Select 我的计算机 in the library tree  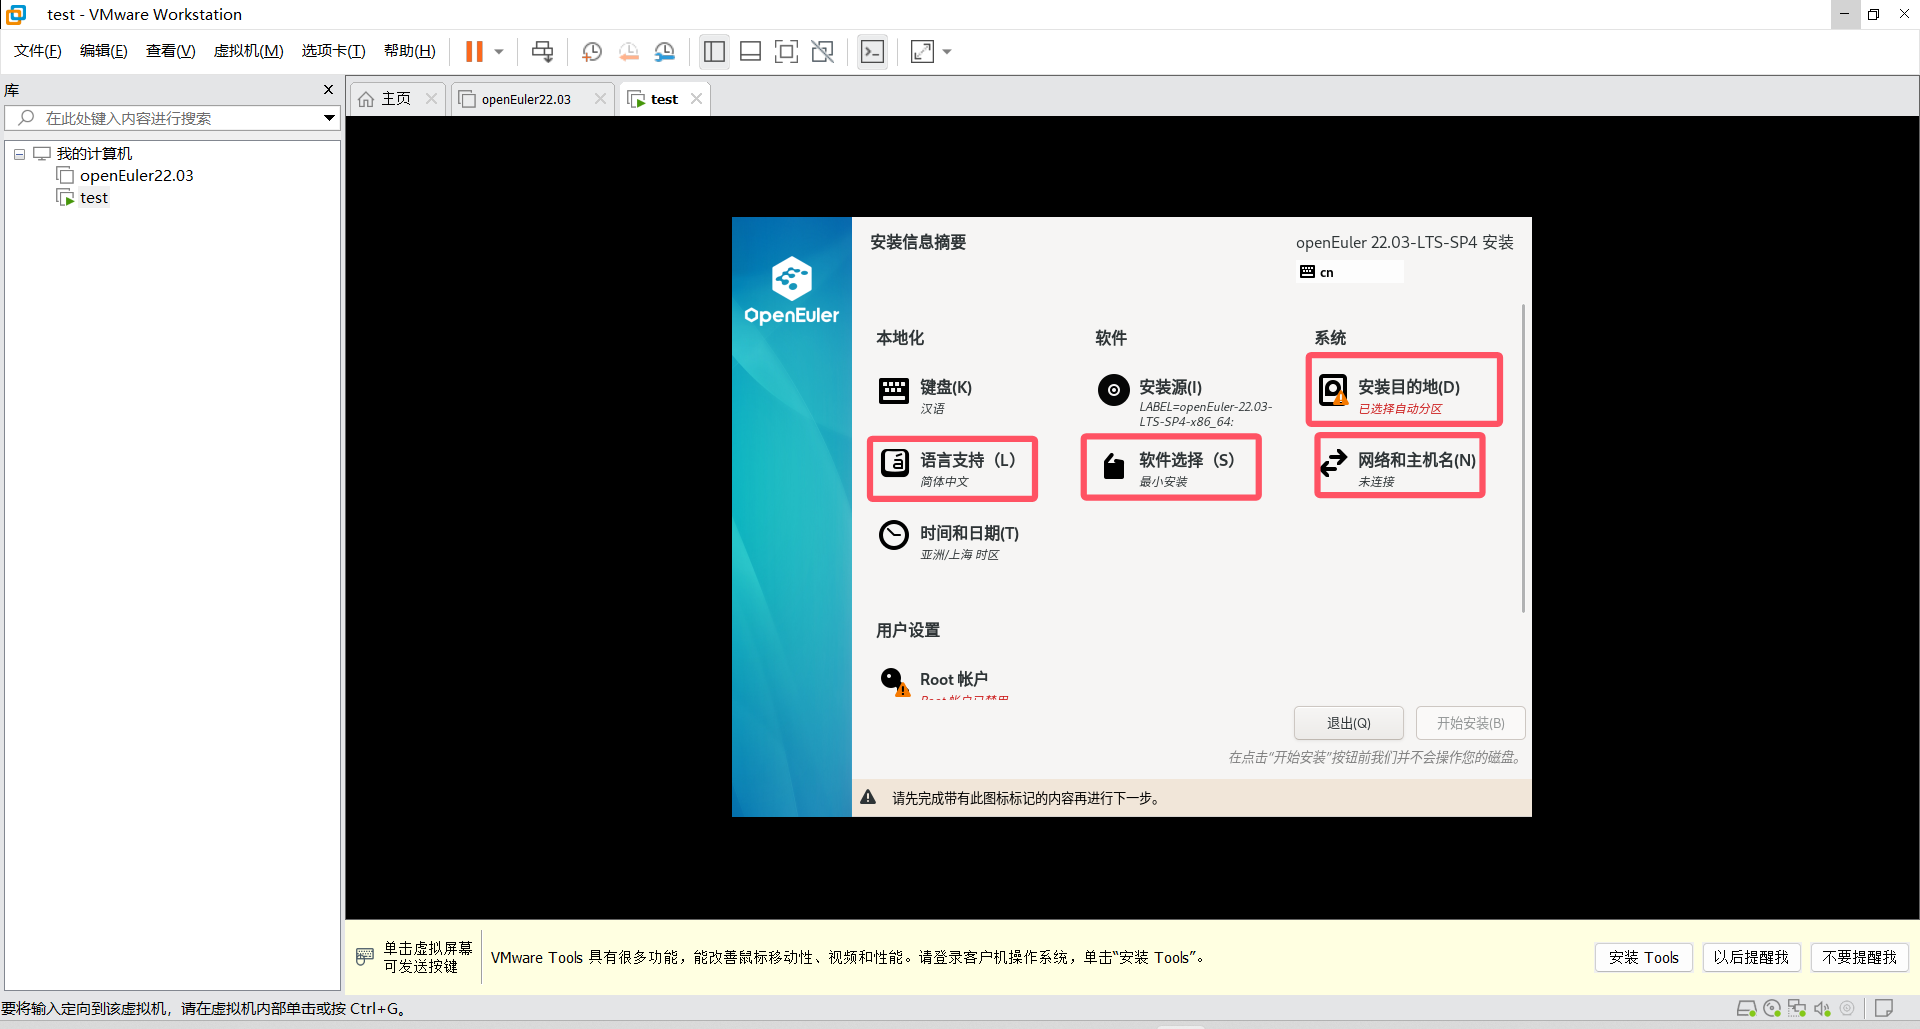tap(94, 154)
